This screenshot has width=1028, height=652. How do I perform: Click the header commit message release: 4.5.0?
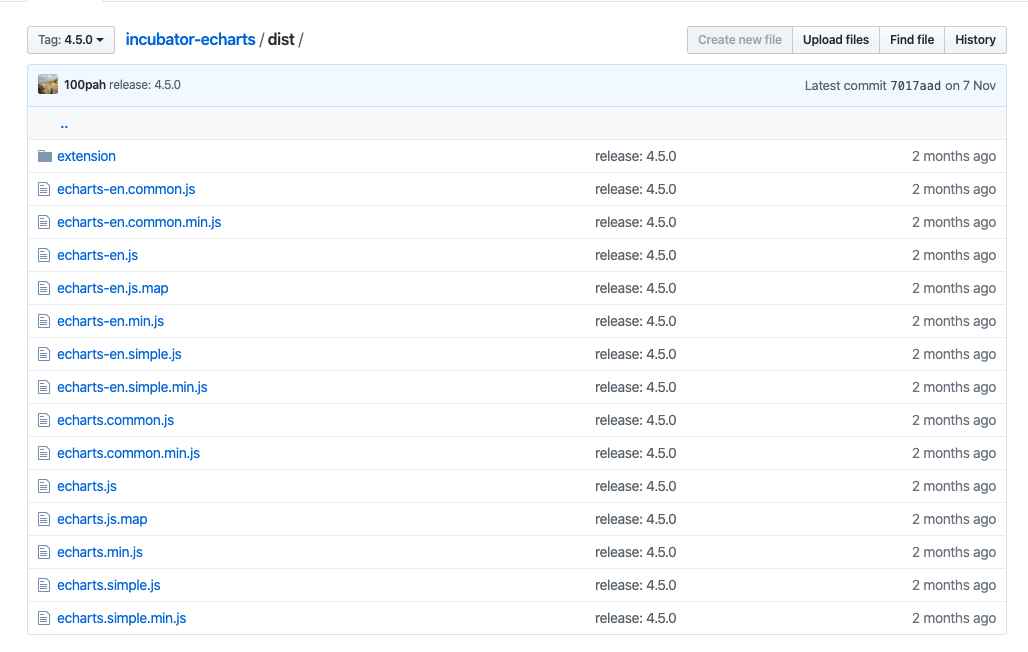[x=145, y=85]
